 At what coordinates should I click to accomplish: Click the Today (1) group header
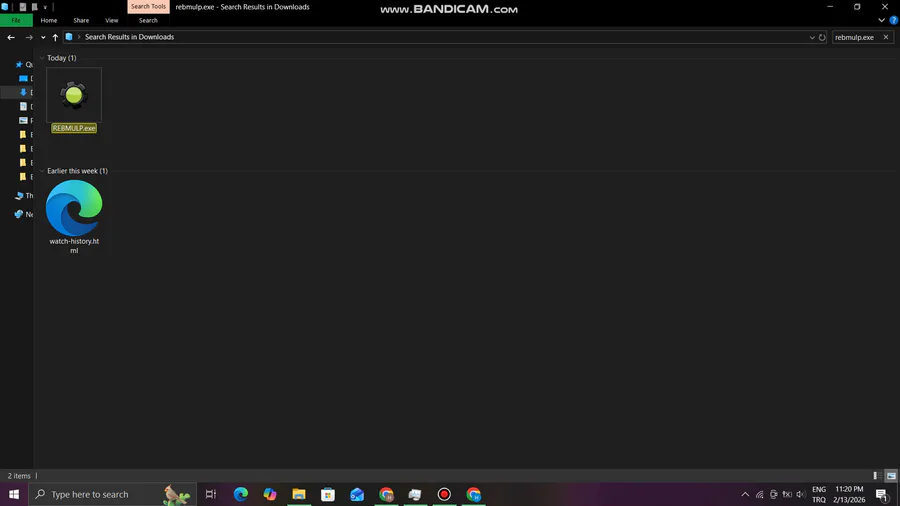pos(61,58)
